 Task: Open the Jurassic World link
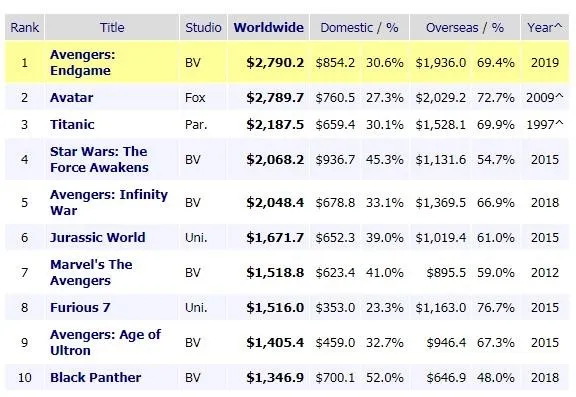point(98,237)
